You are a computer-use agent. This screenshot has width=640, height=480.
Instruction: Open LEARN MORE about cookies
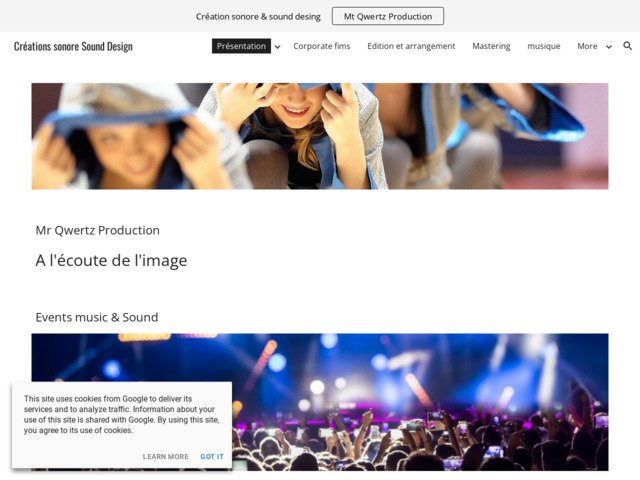165,456
